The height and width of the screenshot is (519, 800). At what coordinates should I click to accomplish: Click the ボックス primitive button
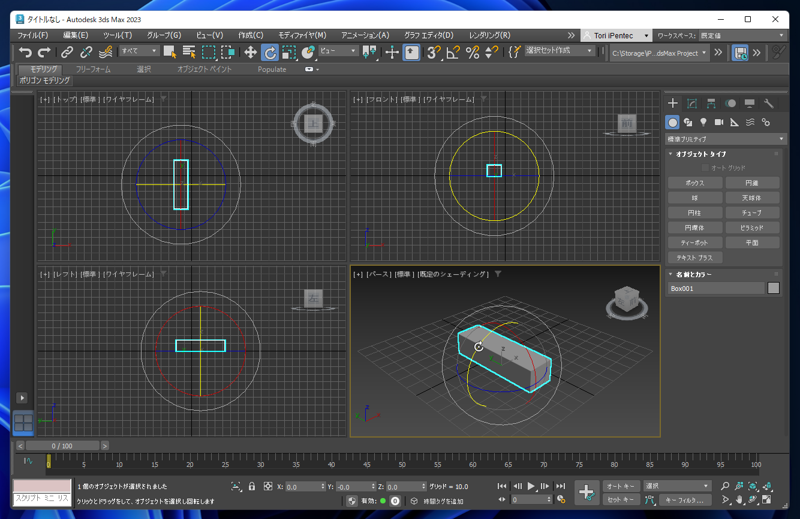[x=695, y=183]
